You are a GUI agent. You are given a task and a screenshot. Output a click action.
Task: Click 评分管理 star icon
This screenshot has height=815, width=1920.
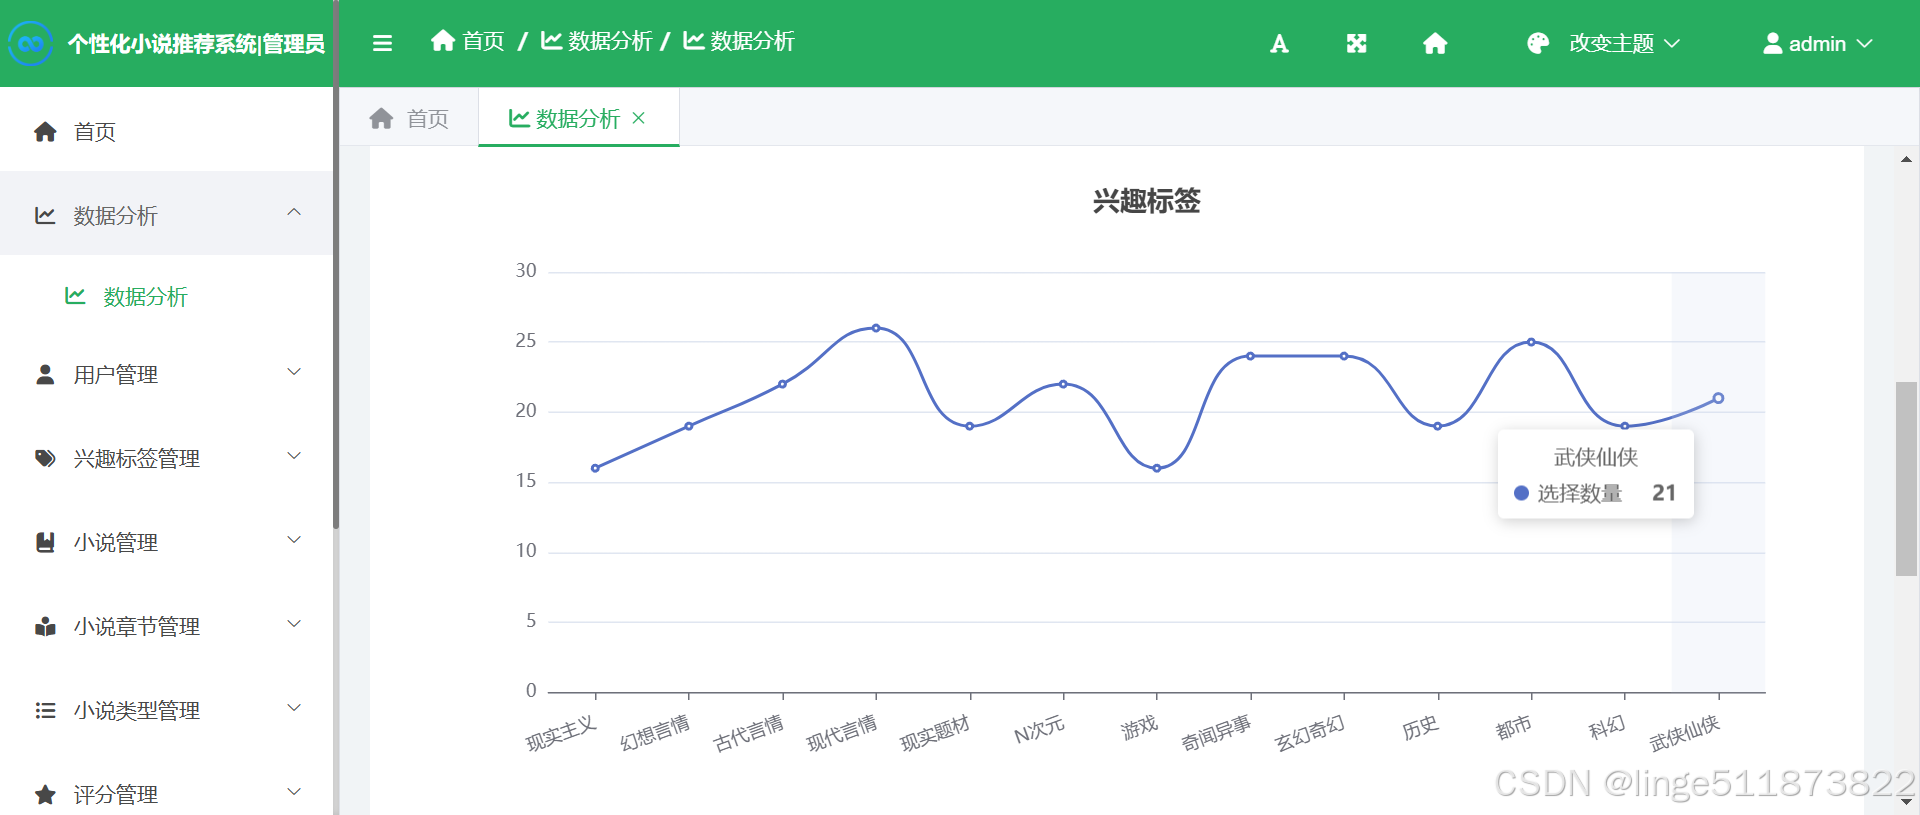coord(45,795)
